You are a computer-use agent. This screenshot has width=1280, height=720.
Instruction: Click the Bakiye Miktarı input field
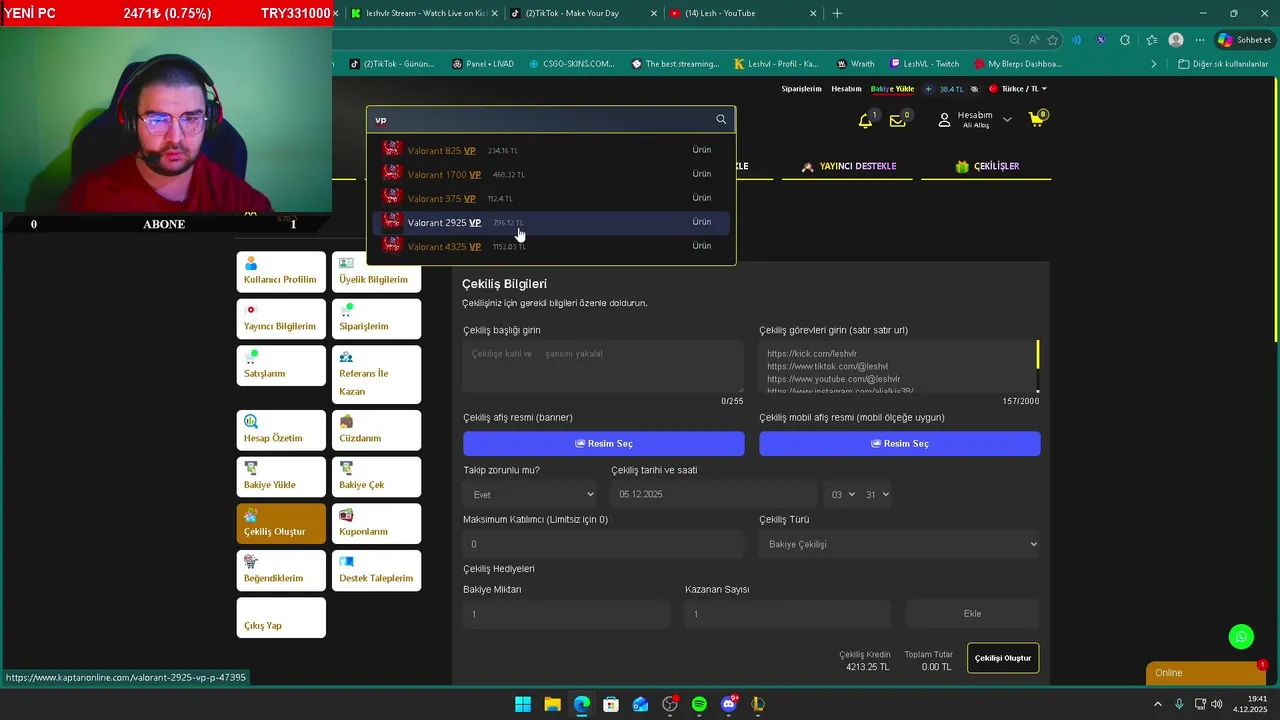coord(566,614)
